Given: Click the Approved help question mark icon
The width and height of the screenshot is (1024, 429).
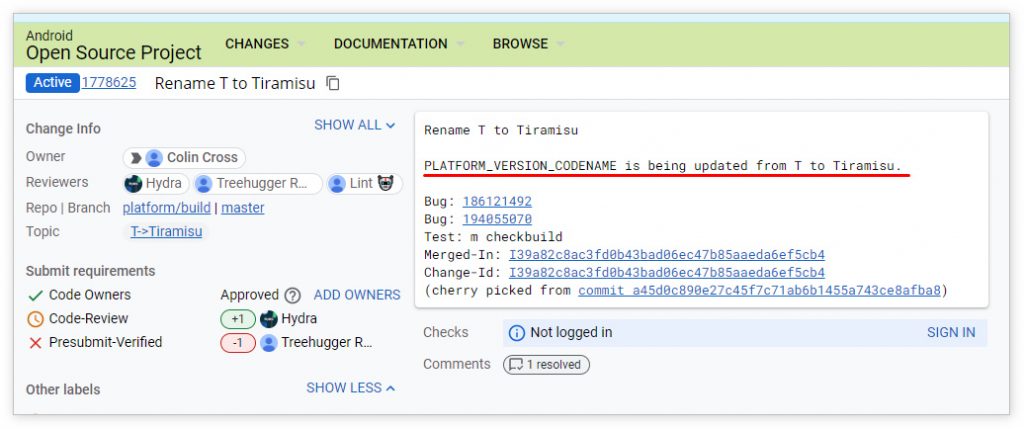Looking at the screenshot, I should click(292, 295).
